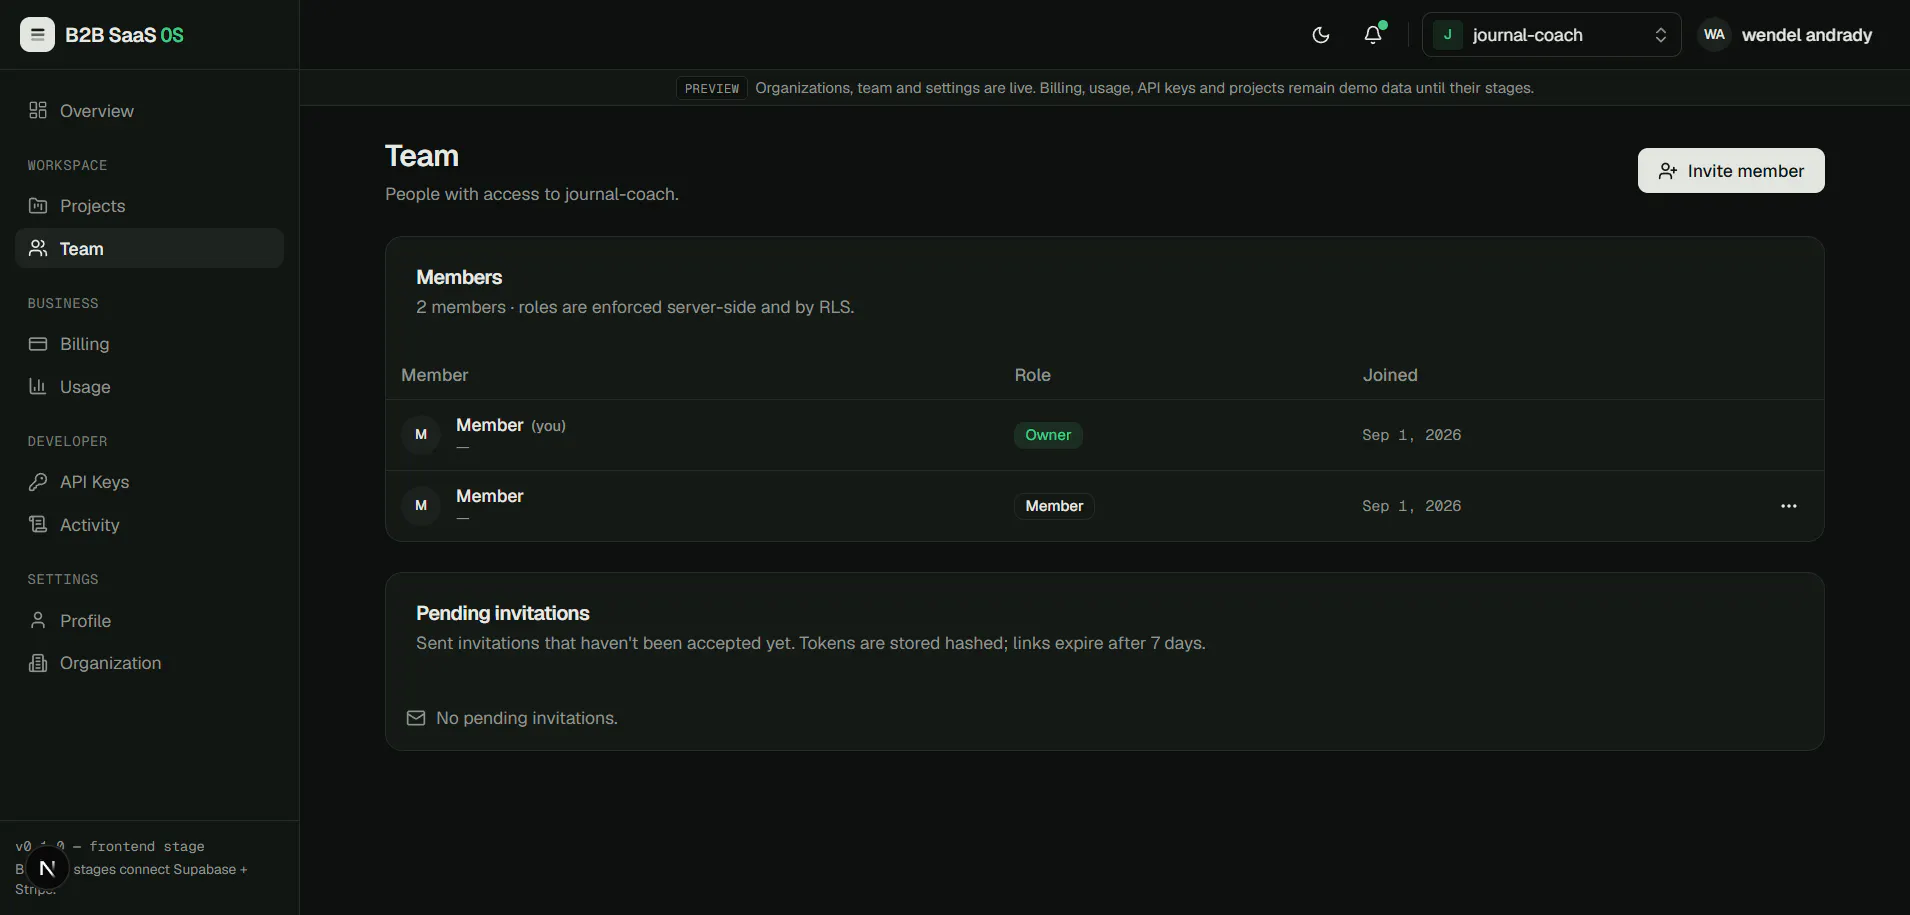Open the journal-coach organization switcher

pos(1551,35)
